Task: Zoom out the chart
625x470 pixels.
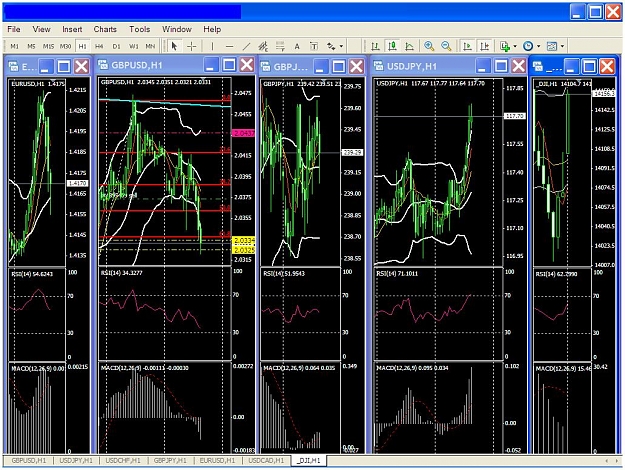Action: [x=446, y=46]
